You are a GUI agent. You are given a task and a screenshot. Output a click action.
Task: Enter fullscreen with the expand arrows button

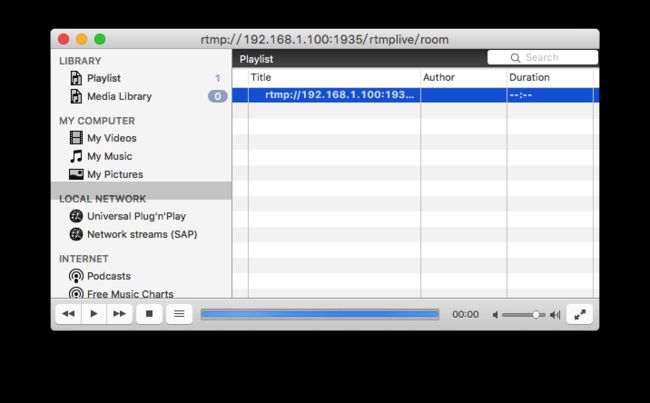tap(580, 314)
